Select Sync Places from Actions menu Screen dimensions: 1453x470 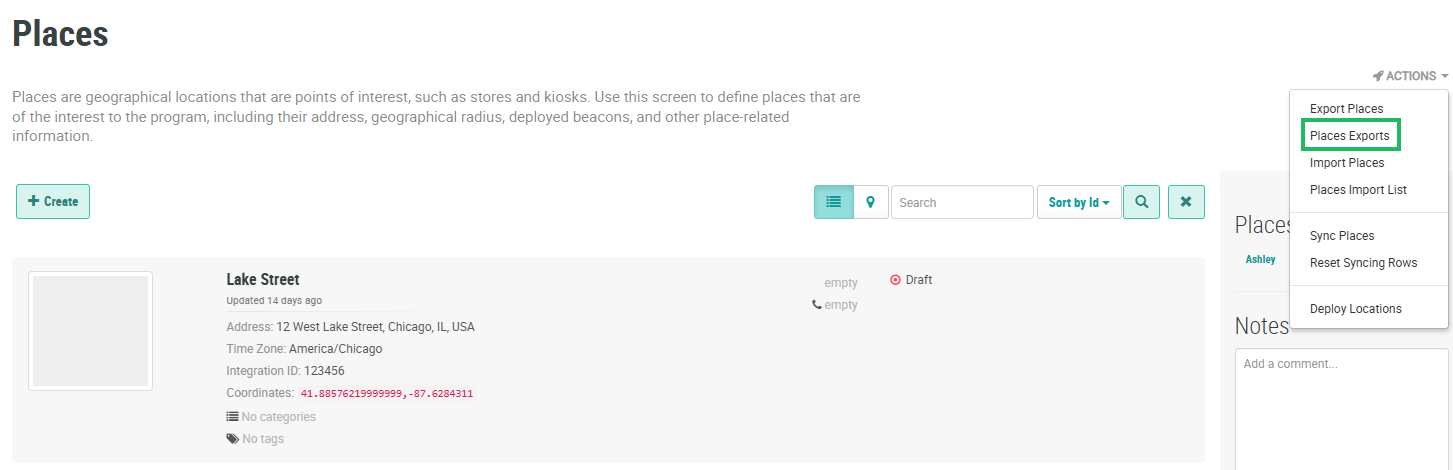tap(1342, 236)
